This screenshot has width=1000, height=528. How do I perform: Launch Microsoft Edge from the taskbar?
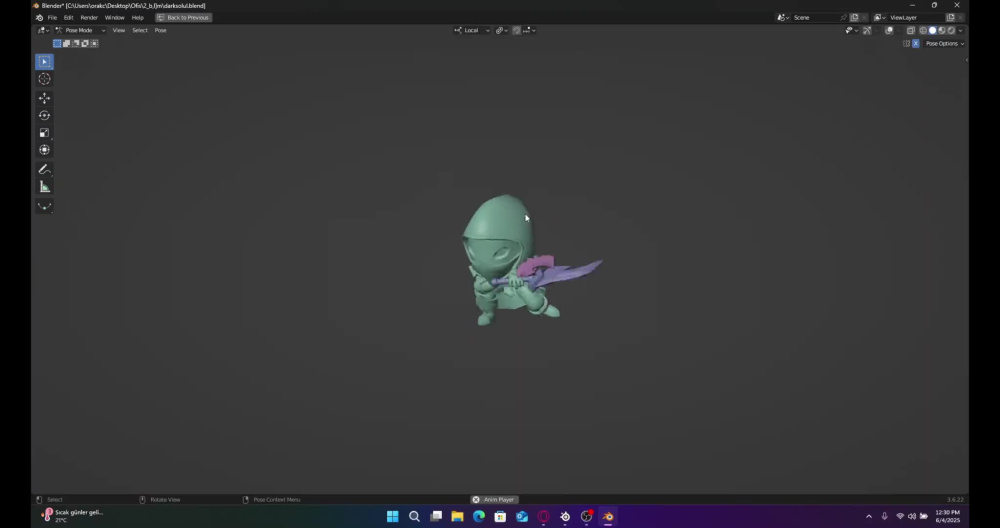point(479,517)
